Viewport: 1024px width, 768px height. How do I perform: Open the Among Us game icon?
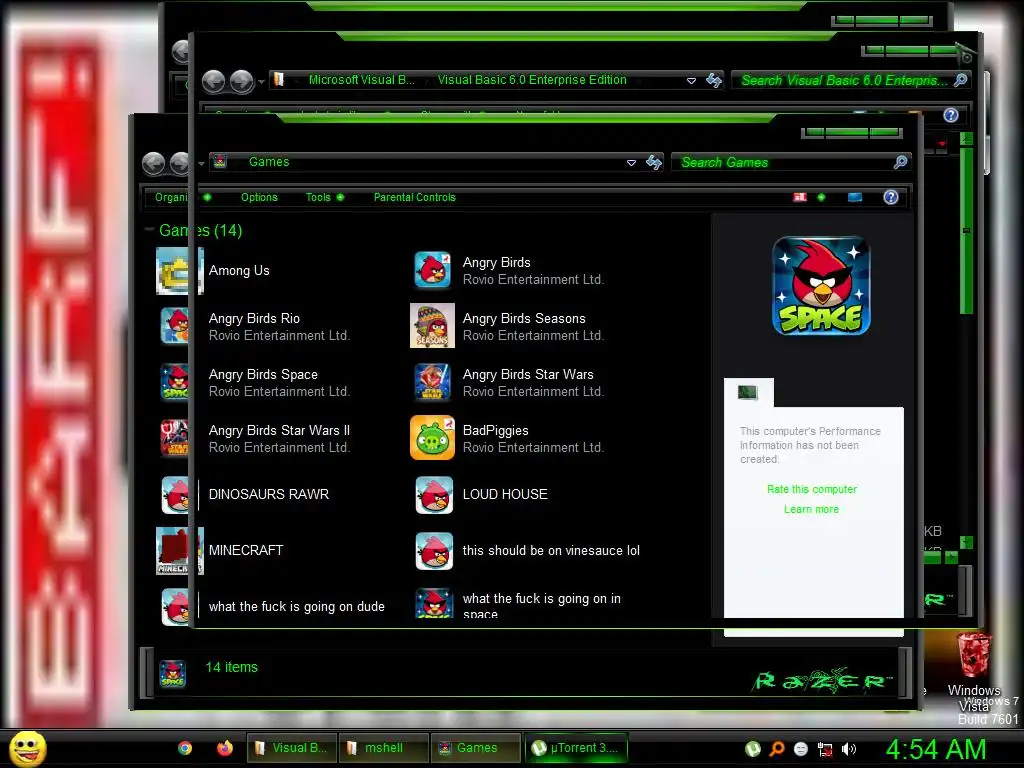tap(180, 270)
